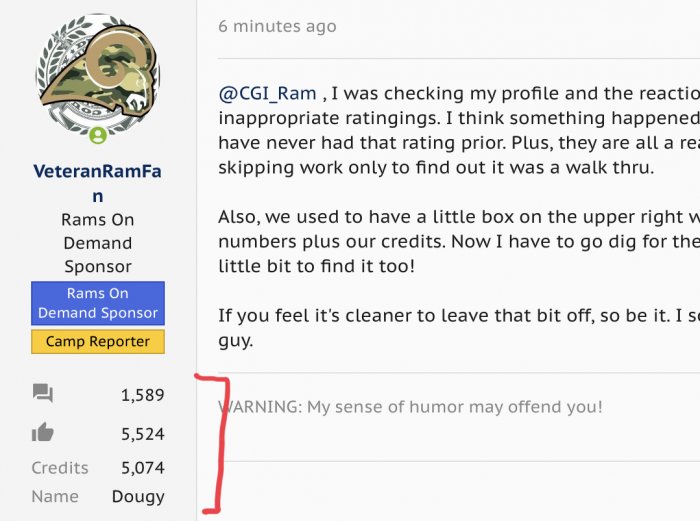Screen dimensions: 700x521
Task: Click the Name label
Action: [x=54, y=496]
